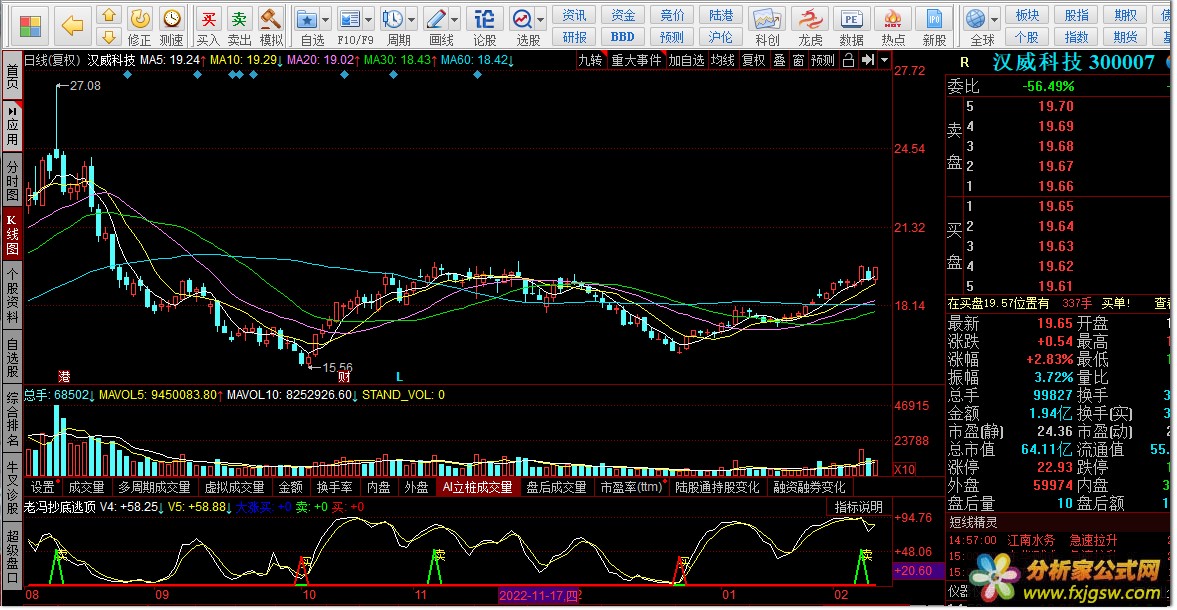Open the colorful home grid icon
1177x610 pixels.
pos(30,26)
